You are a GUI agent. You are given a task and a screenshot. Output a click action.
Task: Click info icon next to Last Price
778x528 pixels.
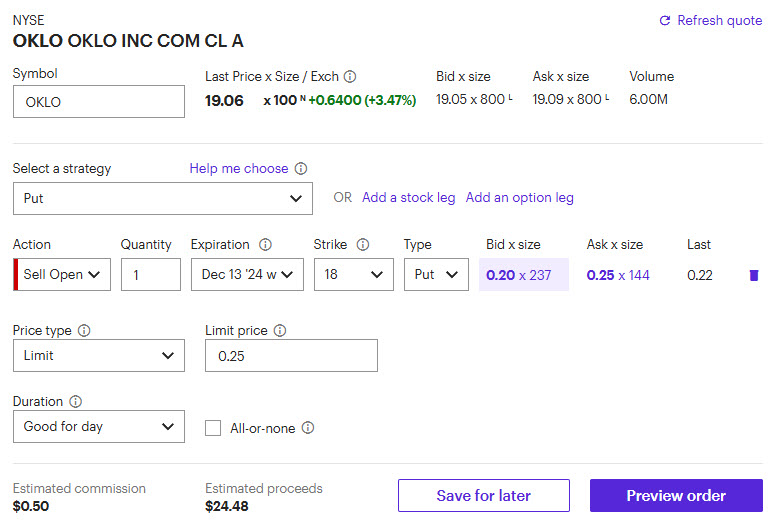tap(350, 77)
